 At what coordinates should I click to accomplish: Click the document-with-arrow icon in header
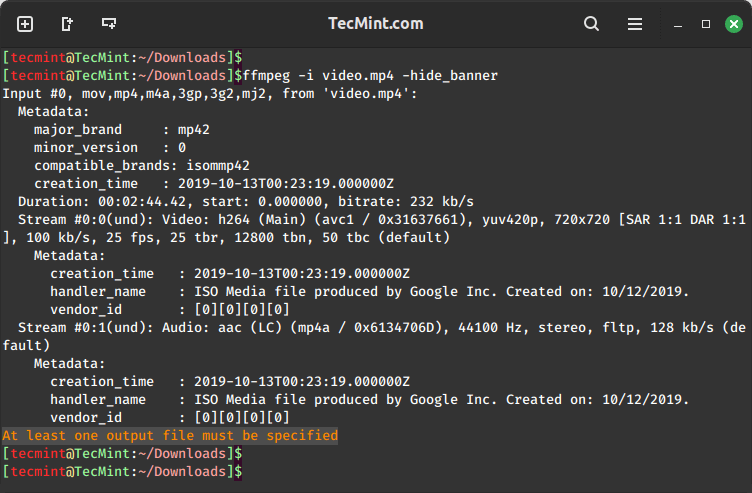tap(67, 24)
